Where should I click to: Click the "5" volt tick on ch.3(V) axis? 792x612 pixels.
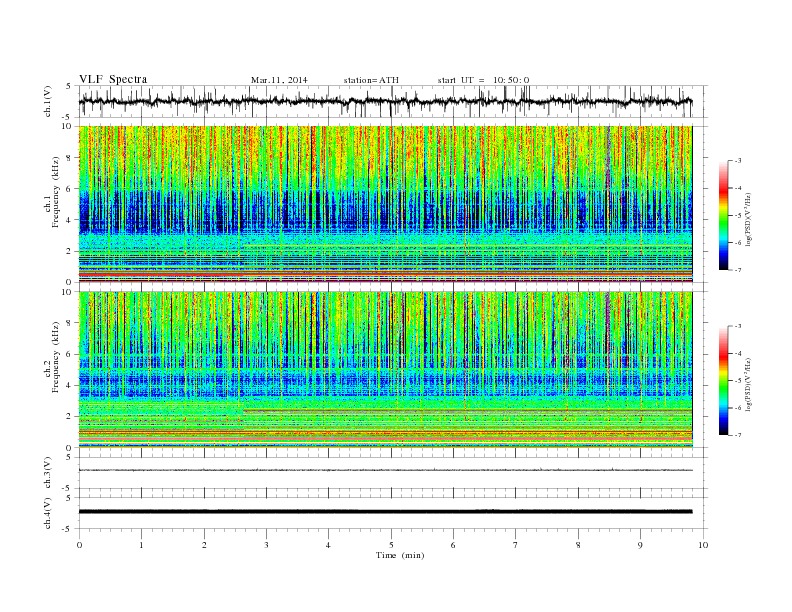coord(69,457)
